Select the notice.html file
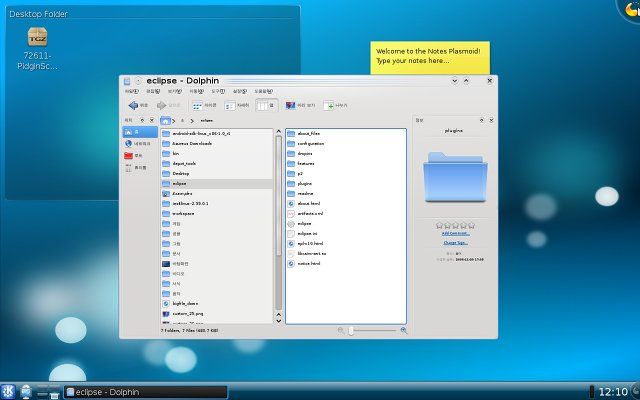Viewport: 640px width, 400px height. pos(304,264)
